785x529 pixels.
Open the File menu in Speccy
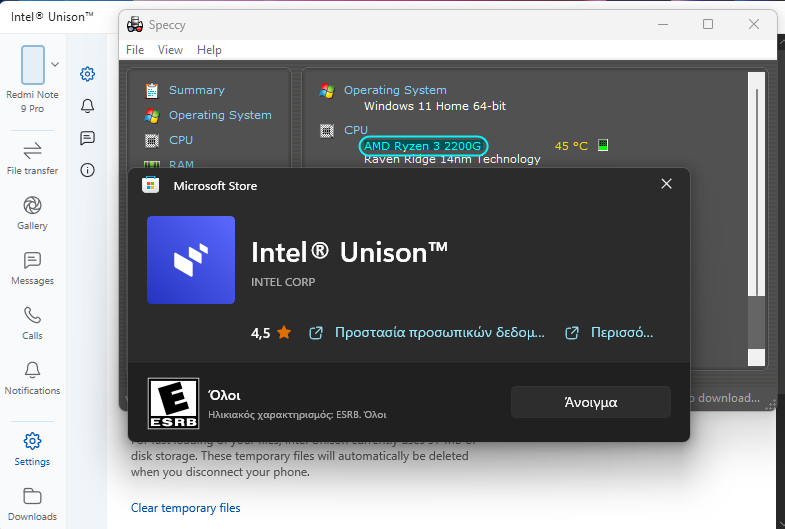pyautogui.click(x=135, y=50)
